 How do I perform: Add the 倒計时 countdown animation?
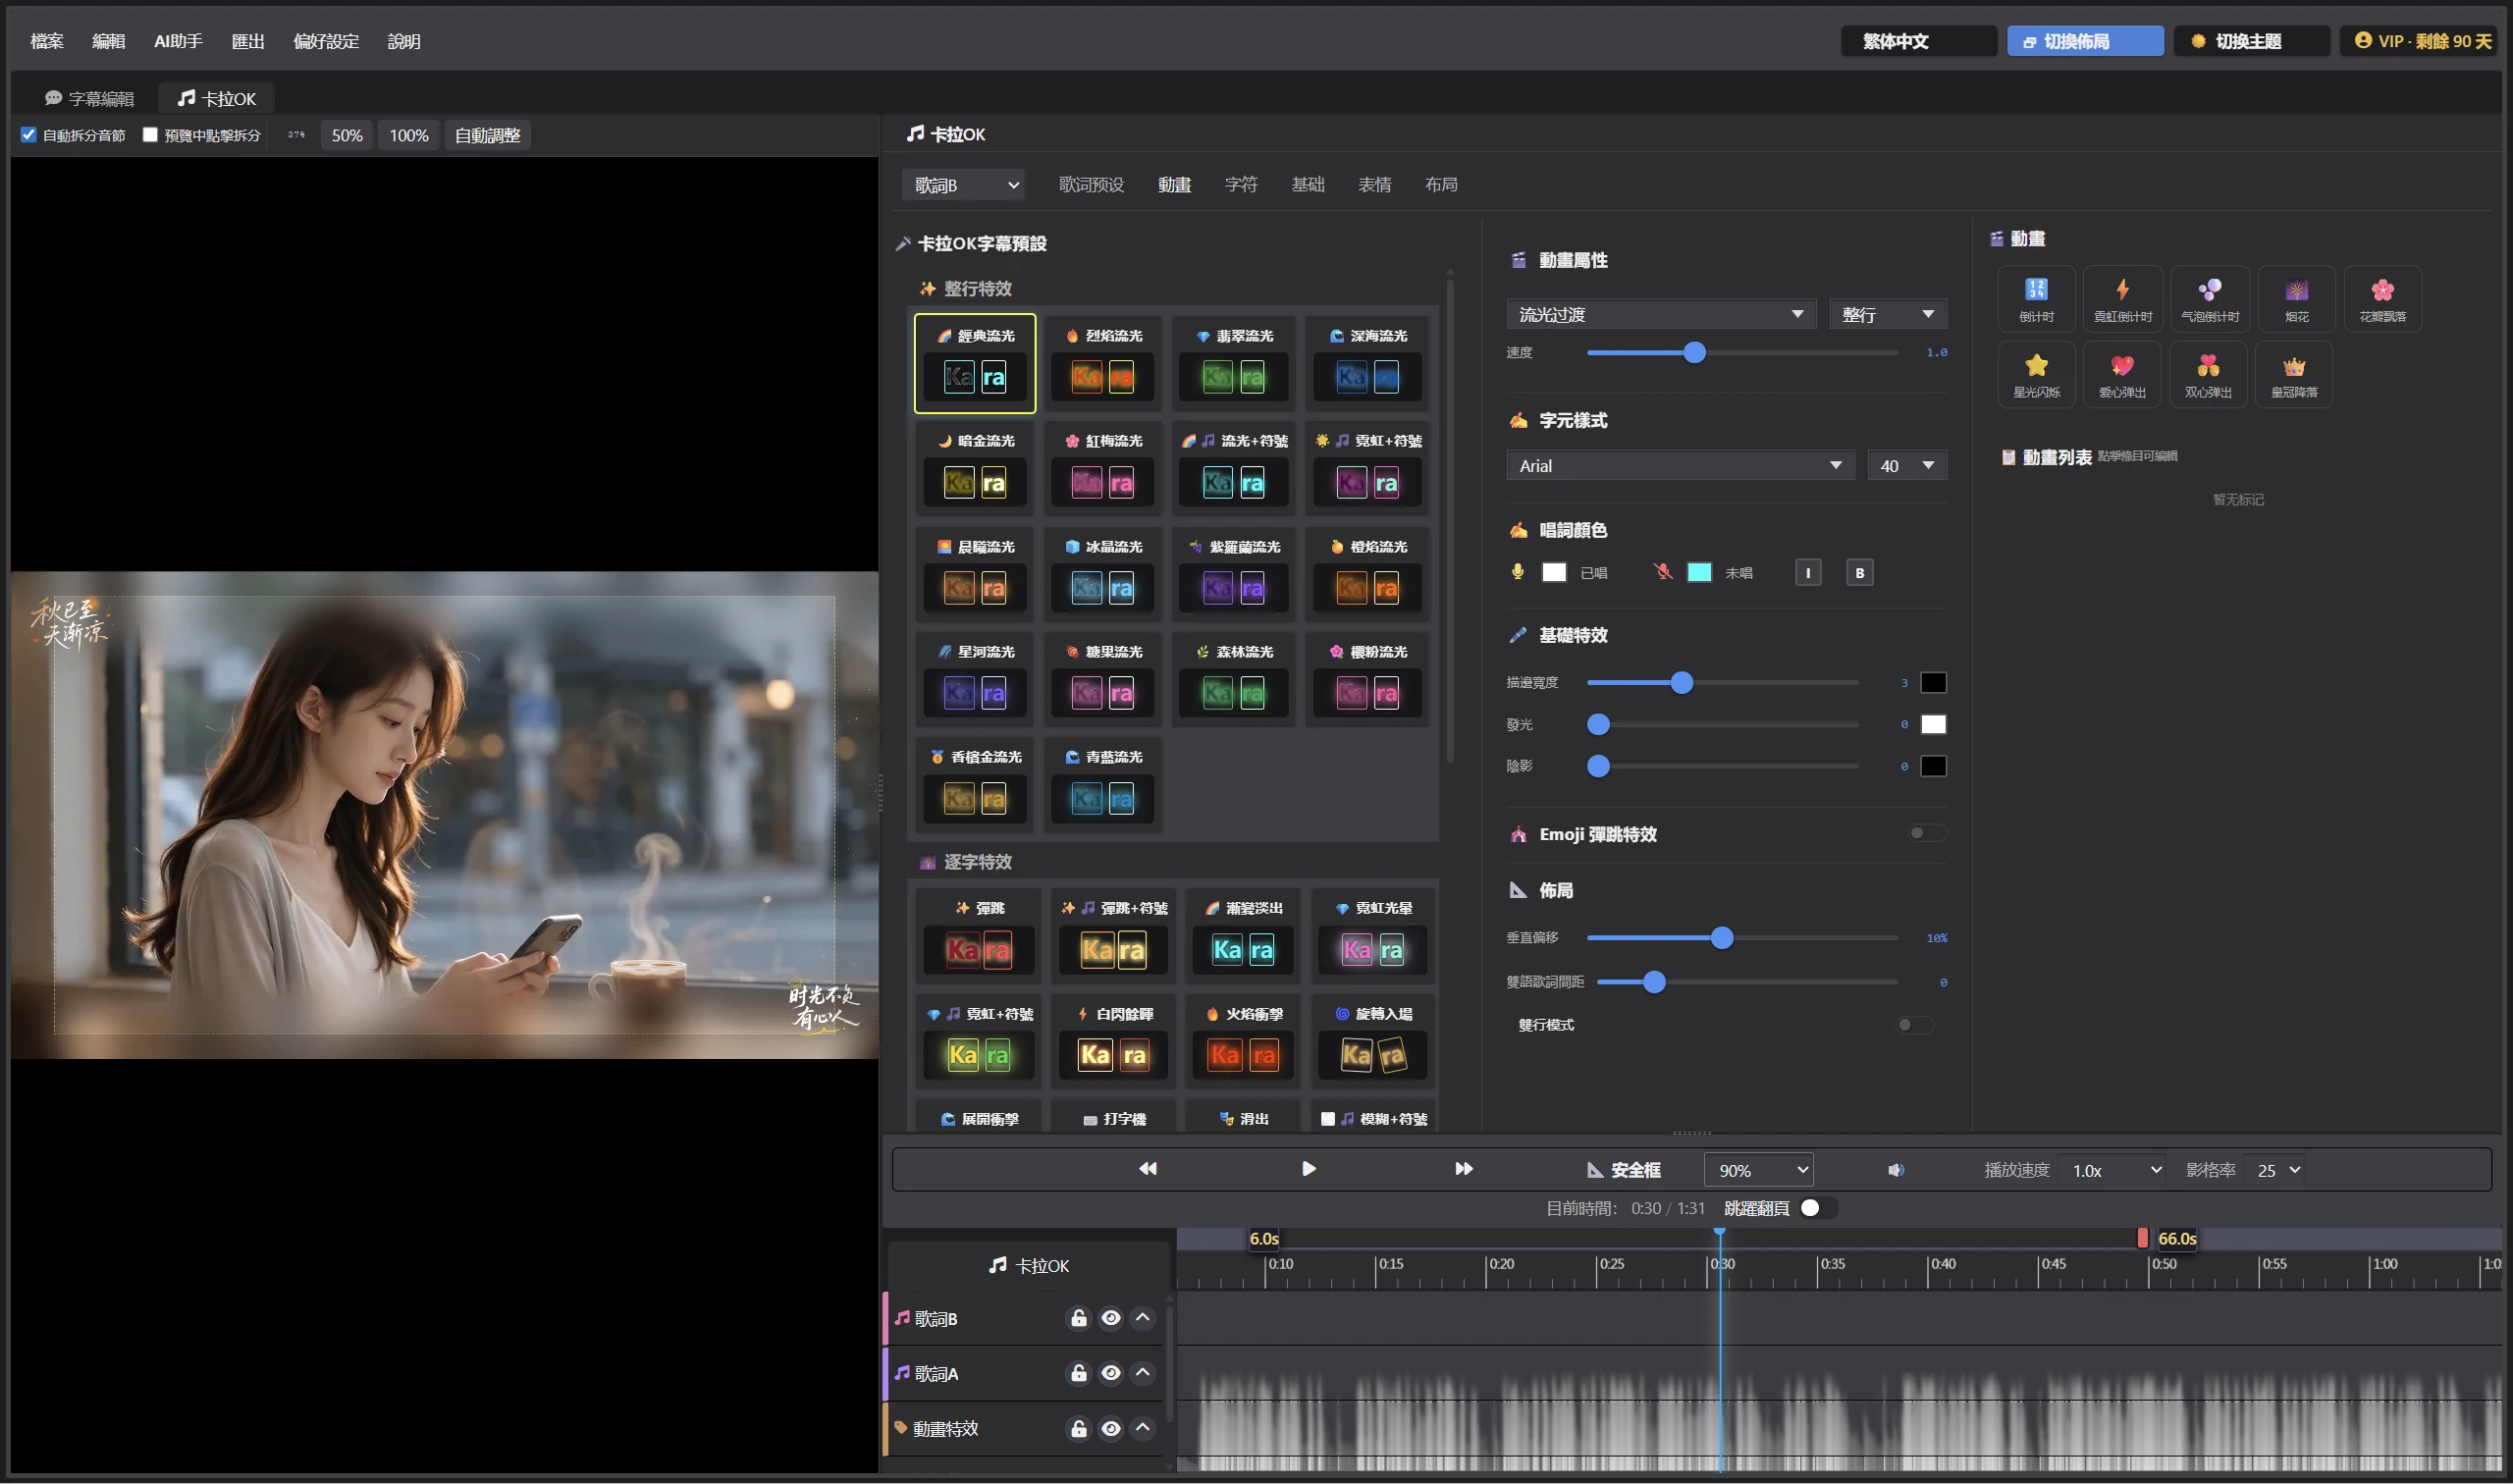click(2035, 299)
